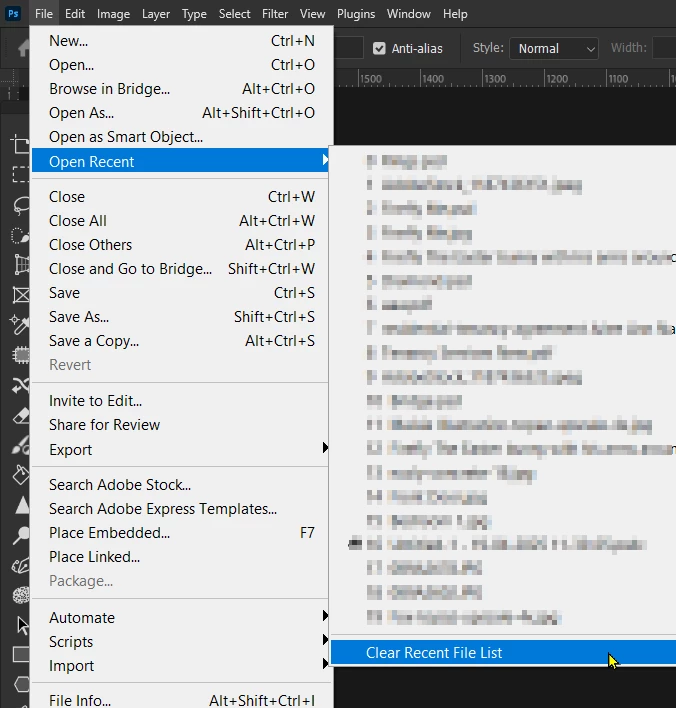Open the View menu

[312, 14]
